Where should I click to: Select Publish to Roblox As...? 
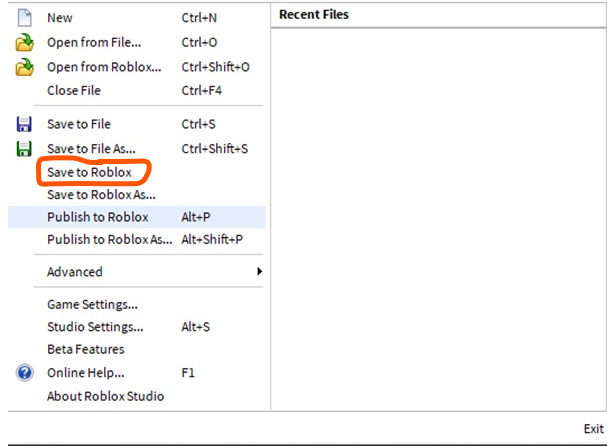110,240
